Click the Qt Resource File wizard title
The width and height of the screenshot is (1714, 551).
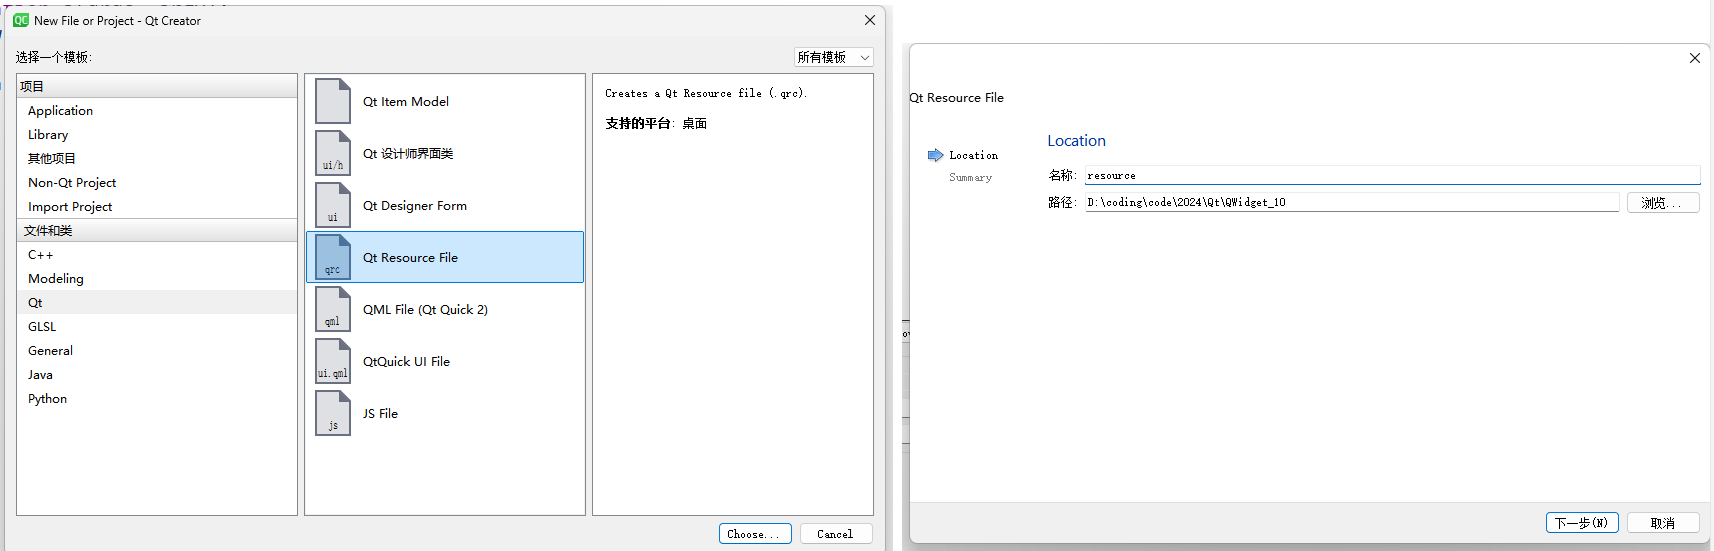tap(957, 97)
